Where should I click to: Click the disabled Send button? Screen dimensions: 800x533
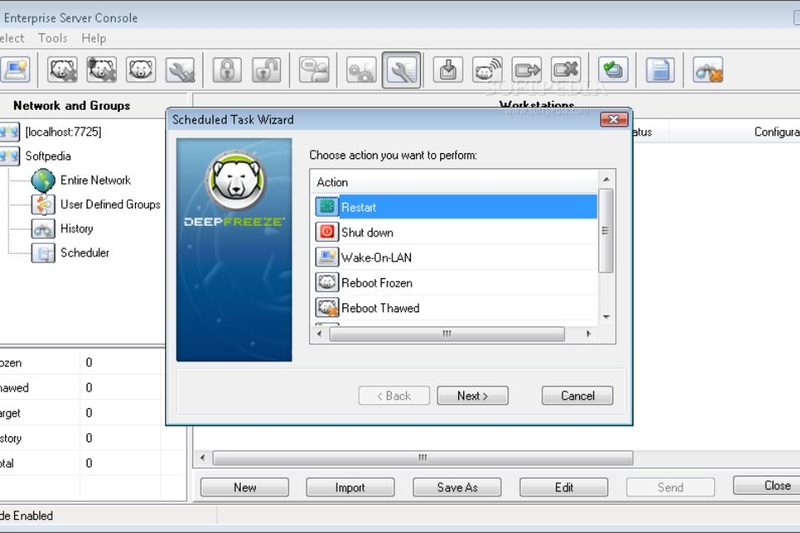[670, 487]
